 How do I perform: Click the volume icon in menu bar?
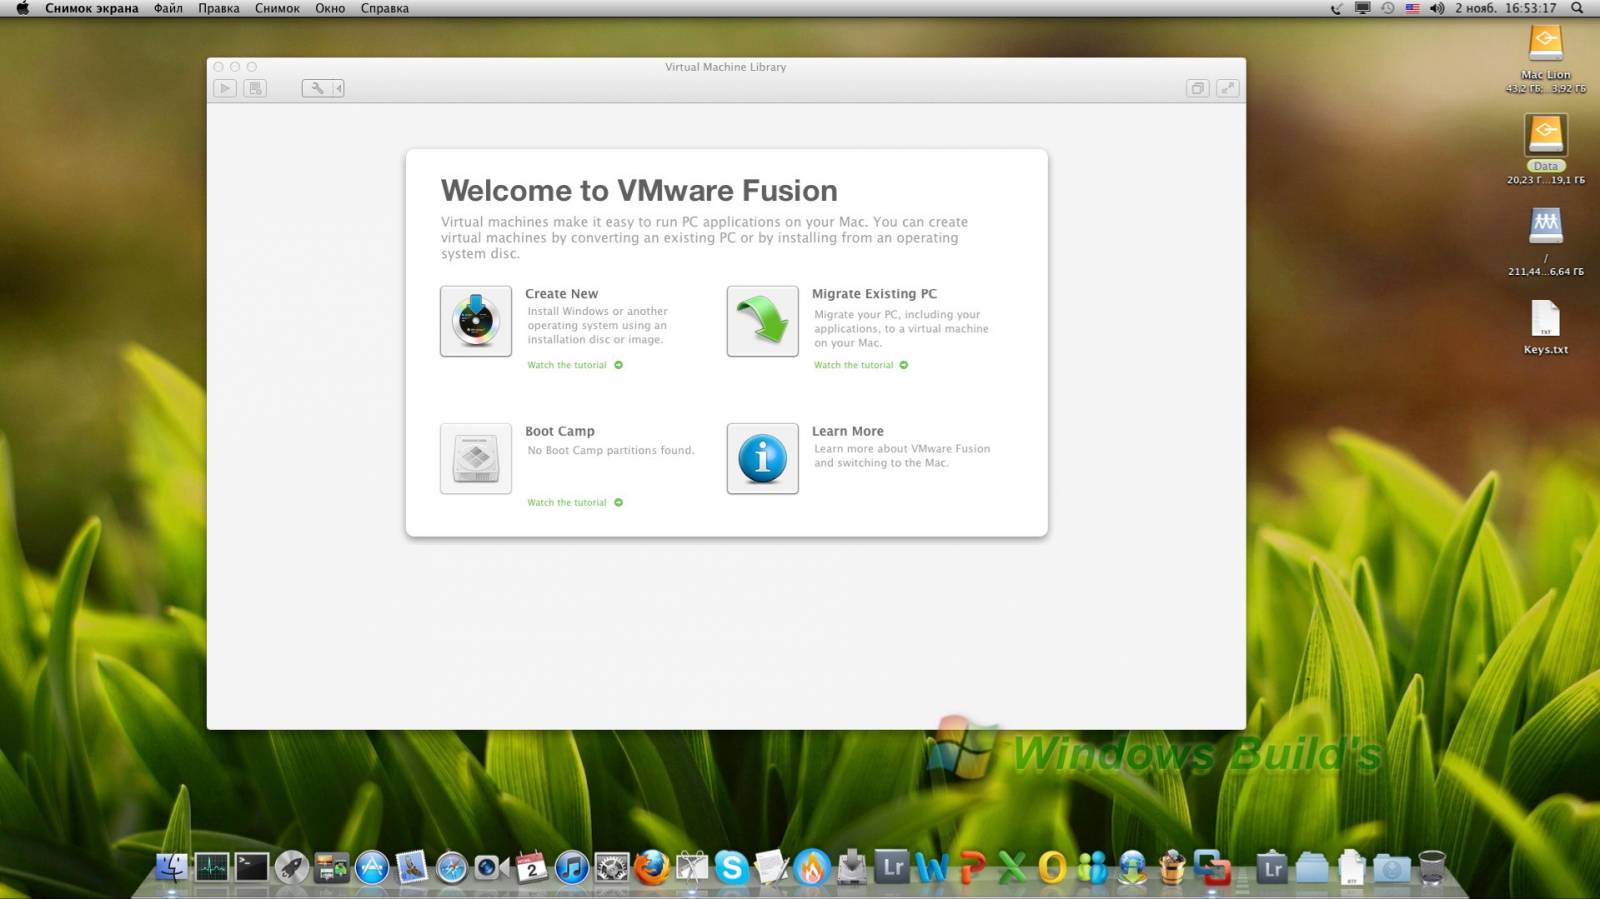click(x=1437, y=8)
